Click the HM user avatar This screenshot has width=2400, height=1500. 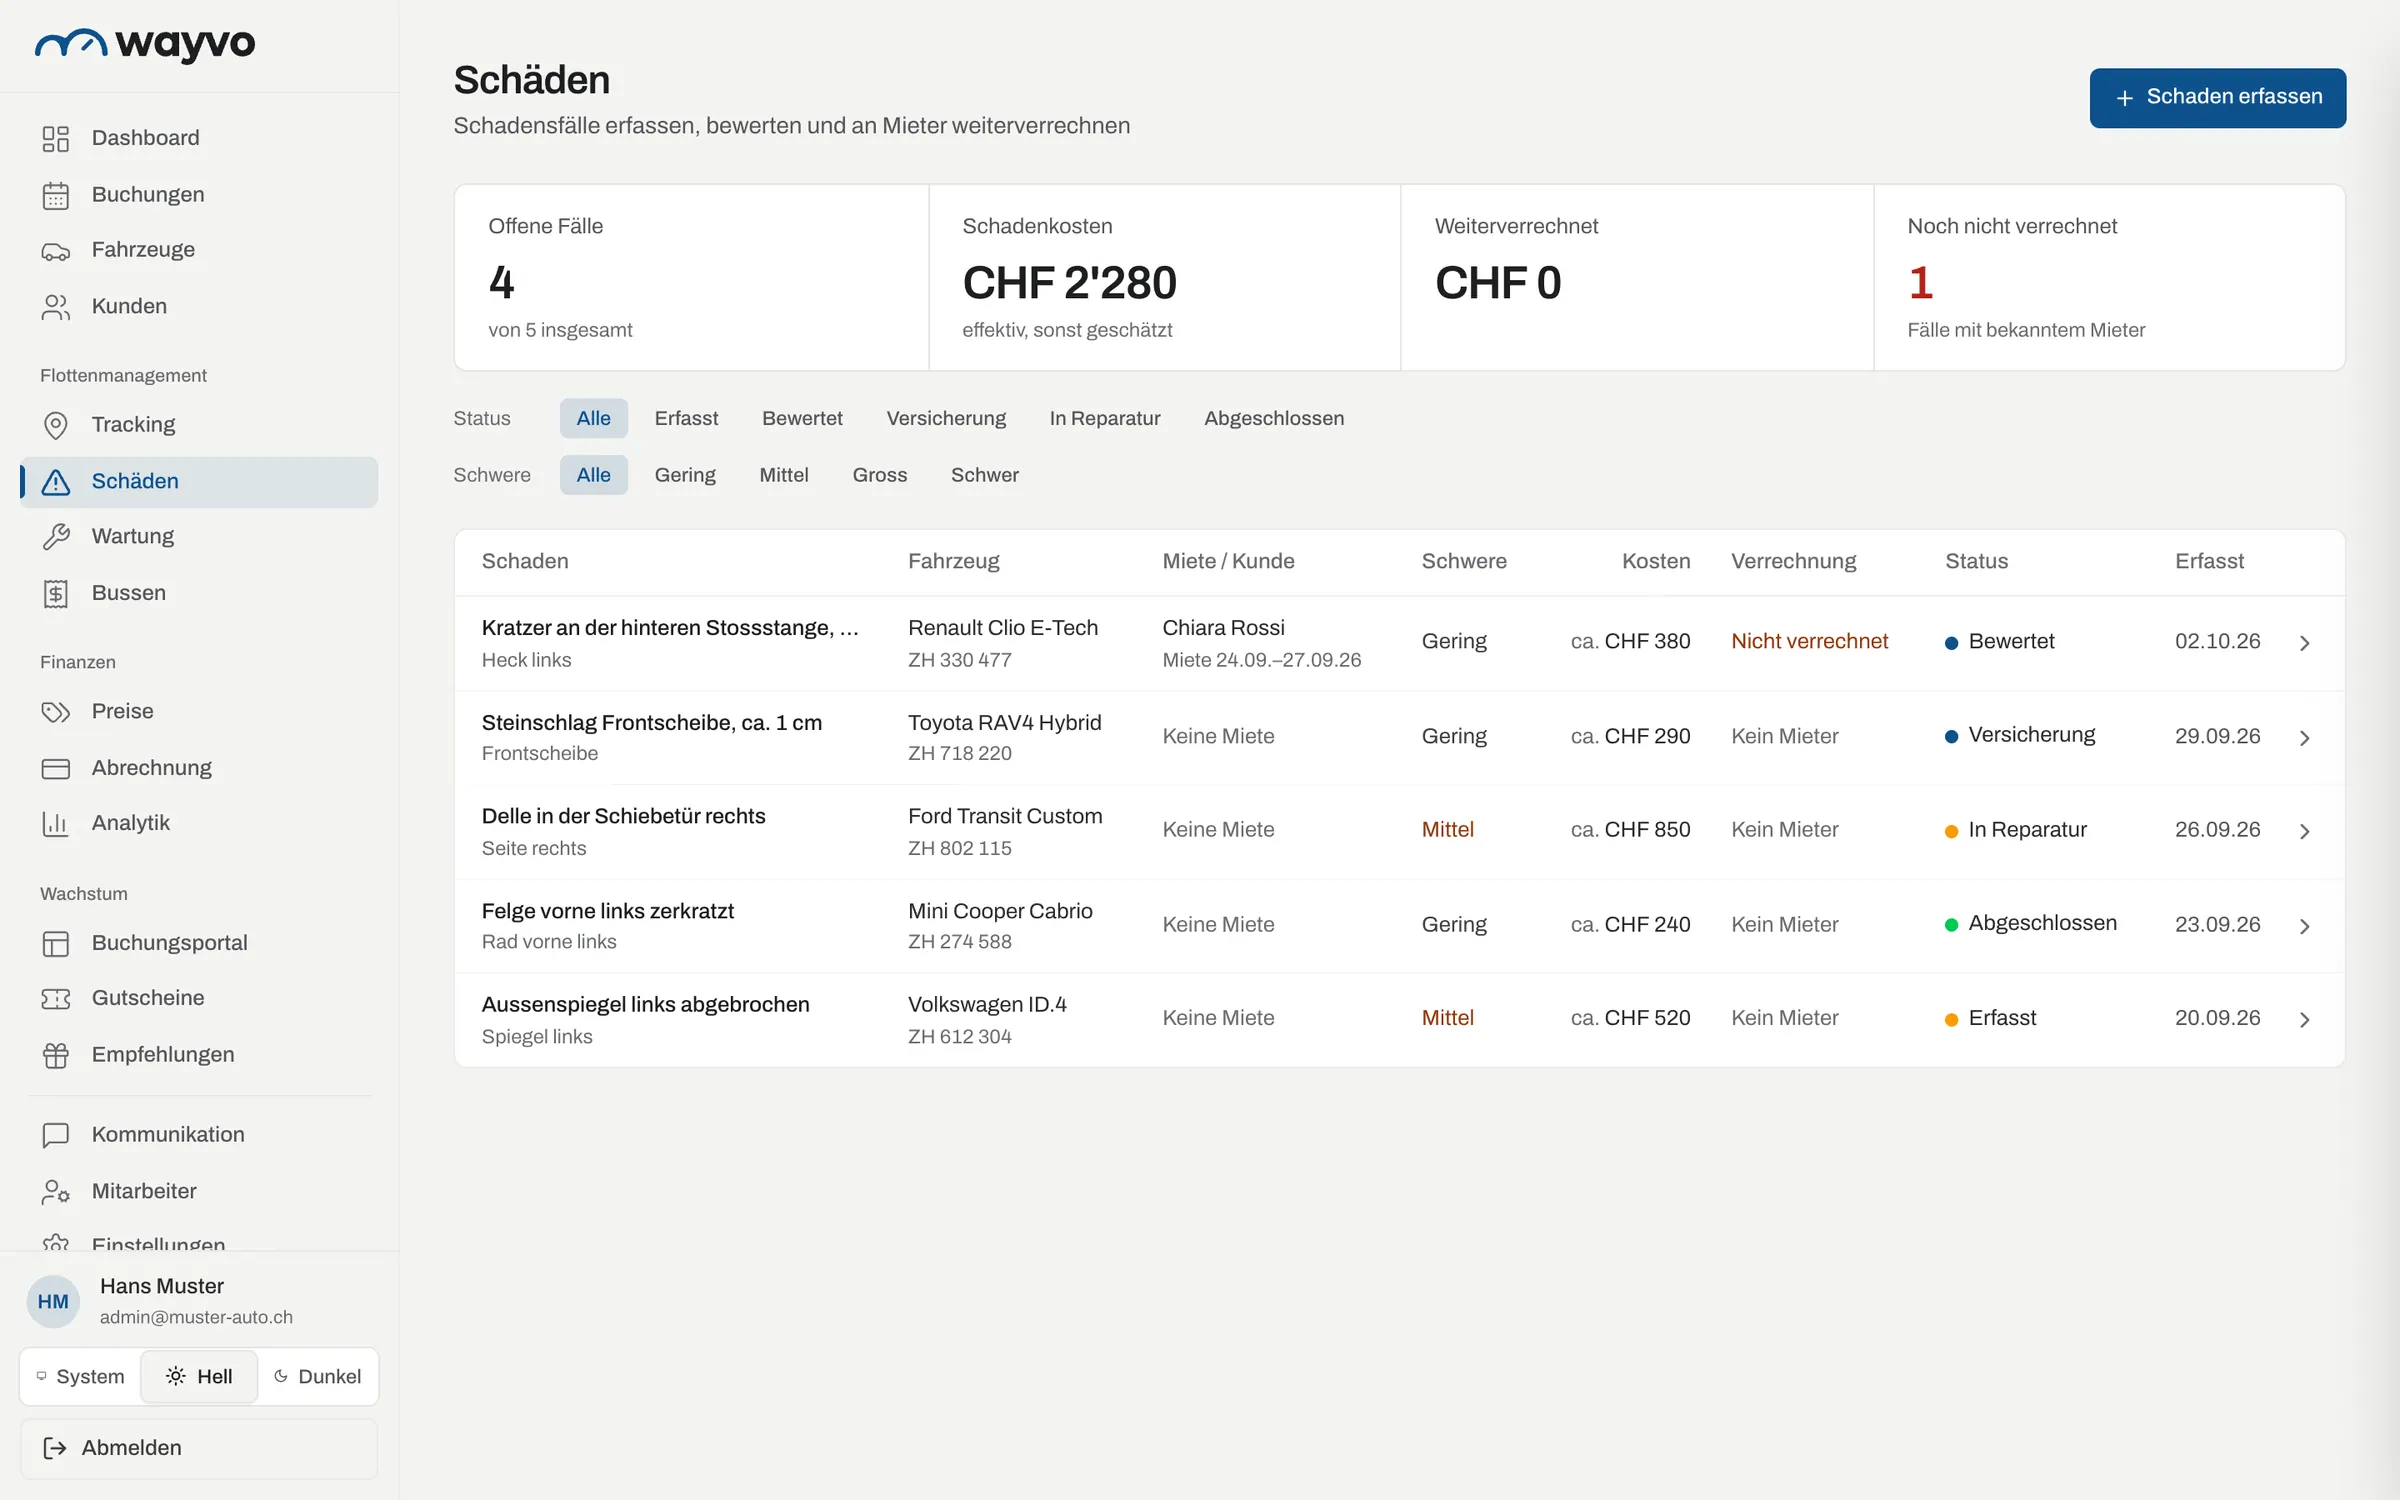pos(53,1301)
